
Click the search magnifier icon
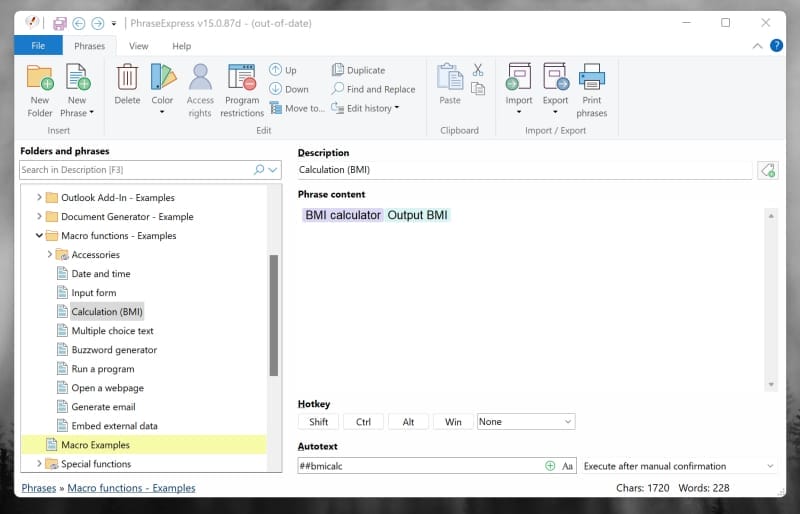coord(259,169)
